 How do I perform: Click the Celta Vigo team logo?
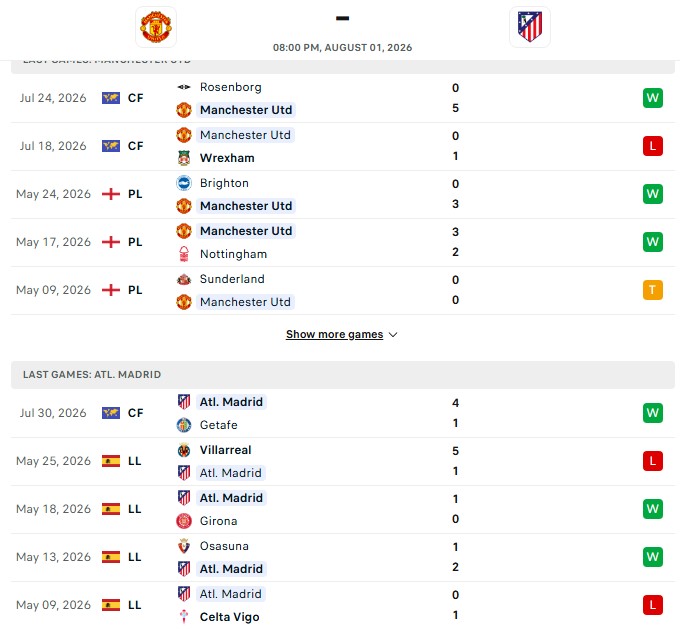[x=184, y=617]
